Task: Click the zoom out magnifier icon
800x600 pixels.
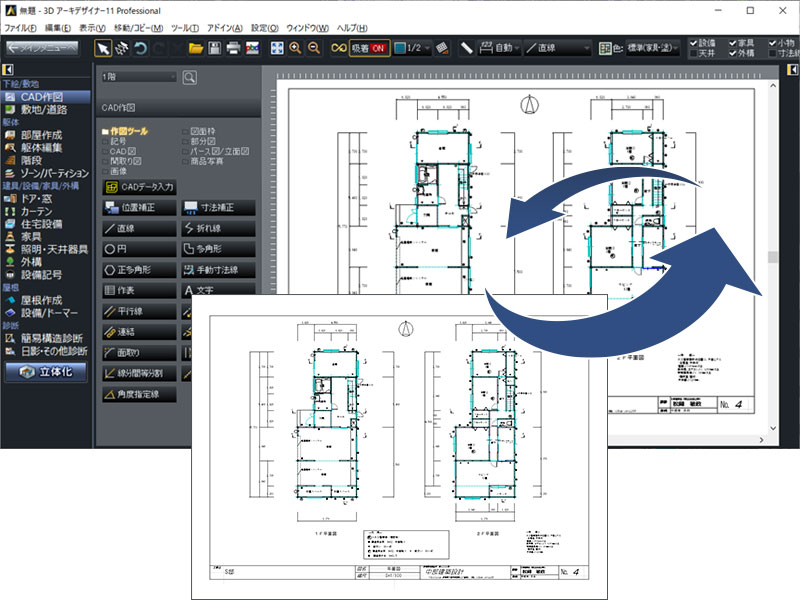Action: [x=314, y=48]
